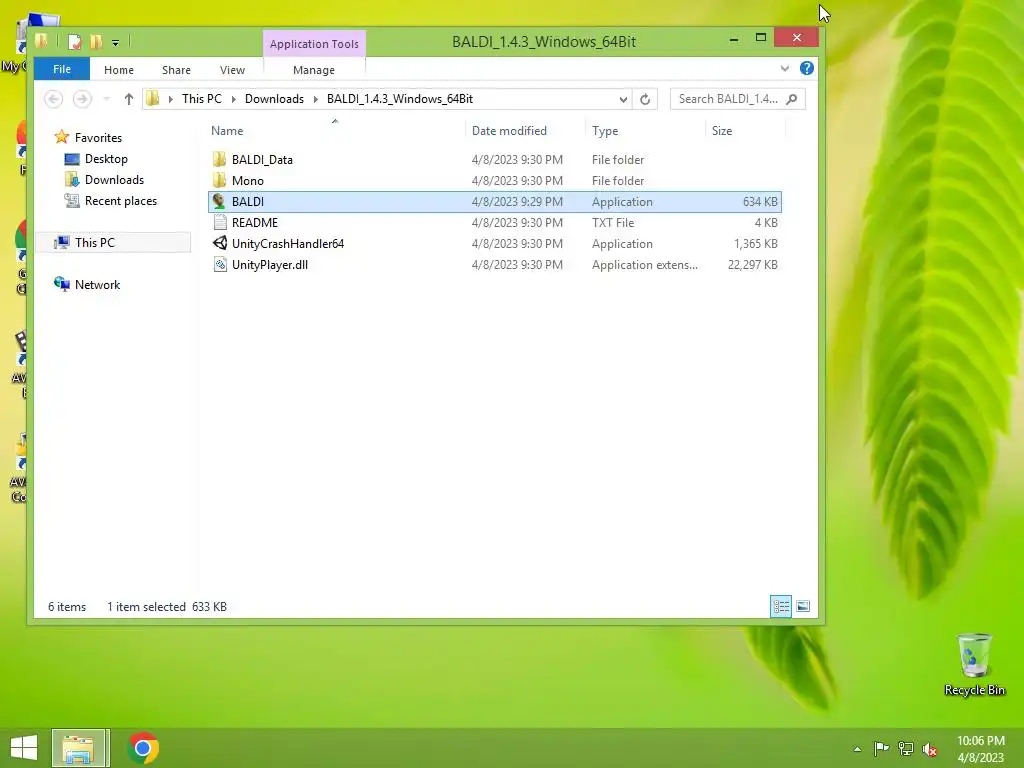Open the File ribbon tab
1024x768 pixels.
(62, 69)
